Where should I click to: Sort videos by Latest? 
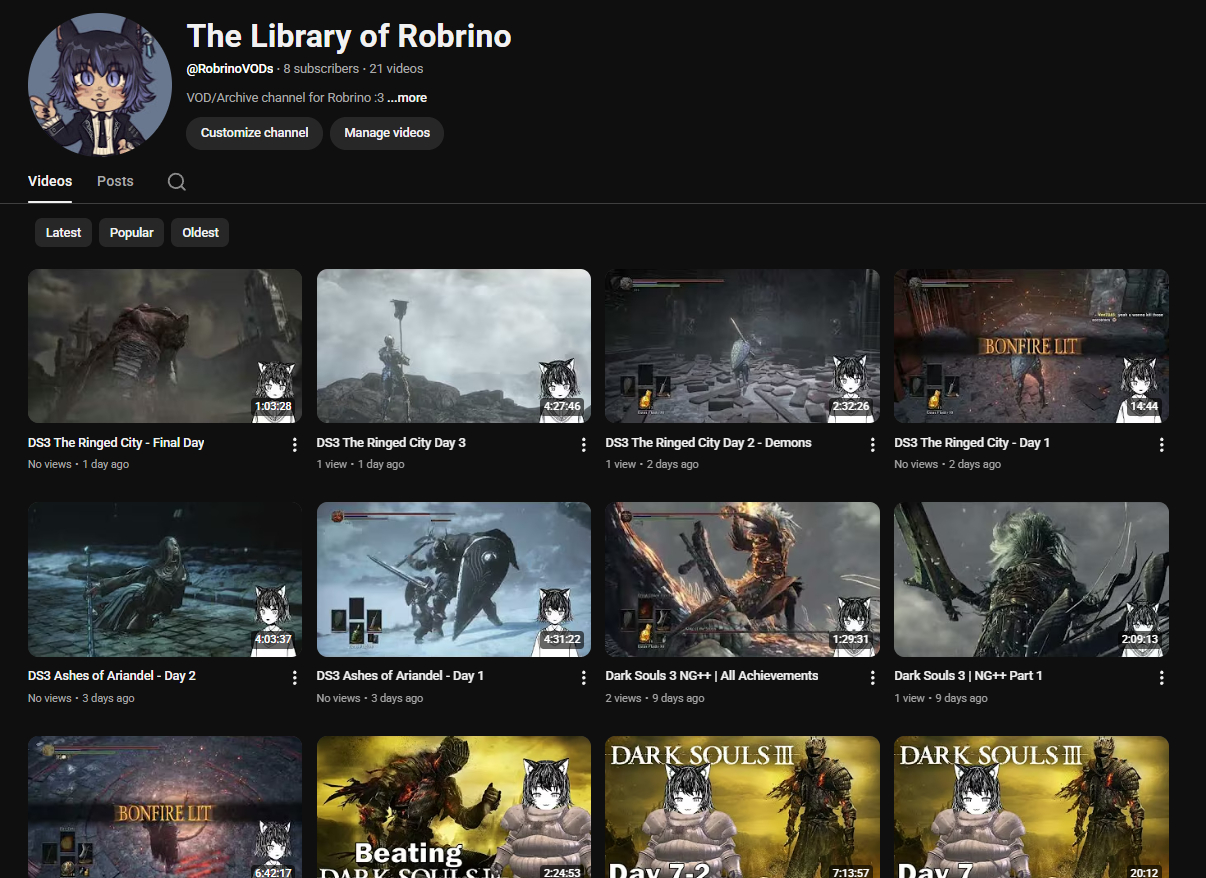pyautogui.click(x=63, y=233)
